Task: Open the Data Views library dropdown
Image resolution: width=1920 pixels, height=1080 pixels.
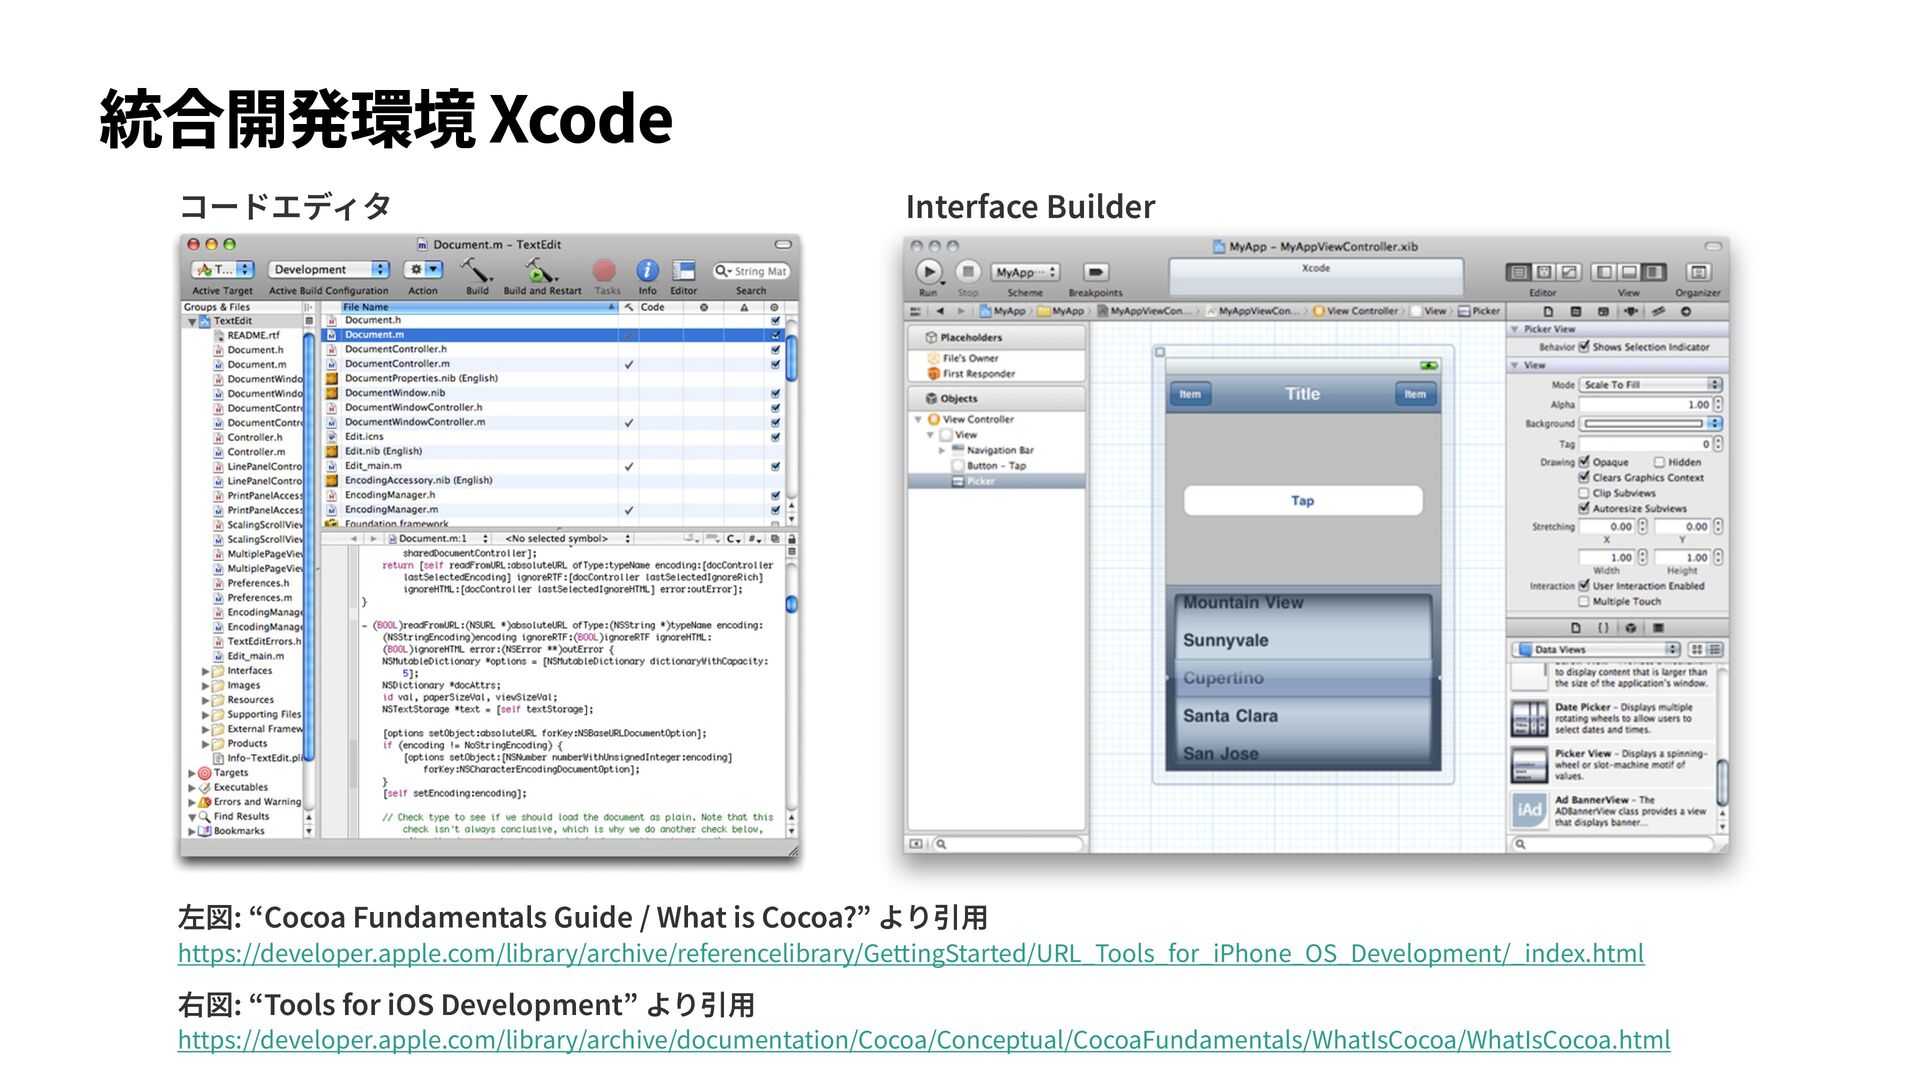Action: (1596, 649)
